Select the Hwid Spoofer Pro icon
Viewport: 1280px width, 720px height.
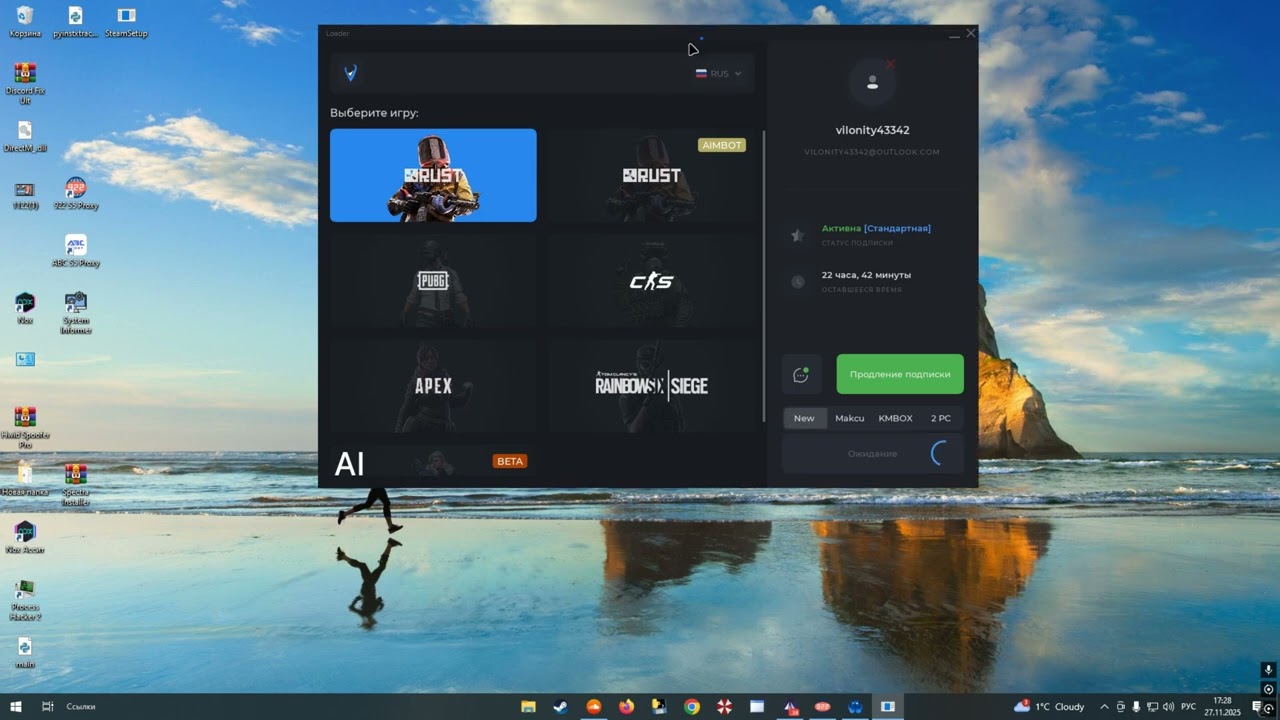(25, 428)
